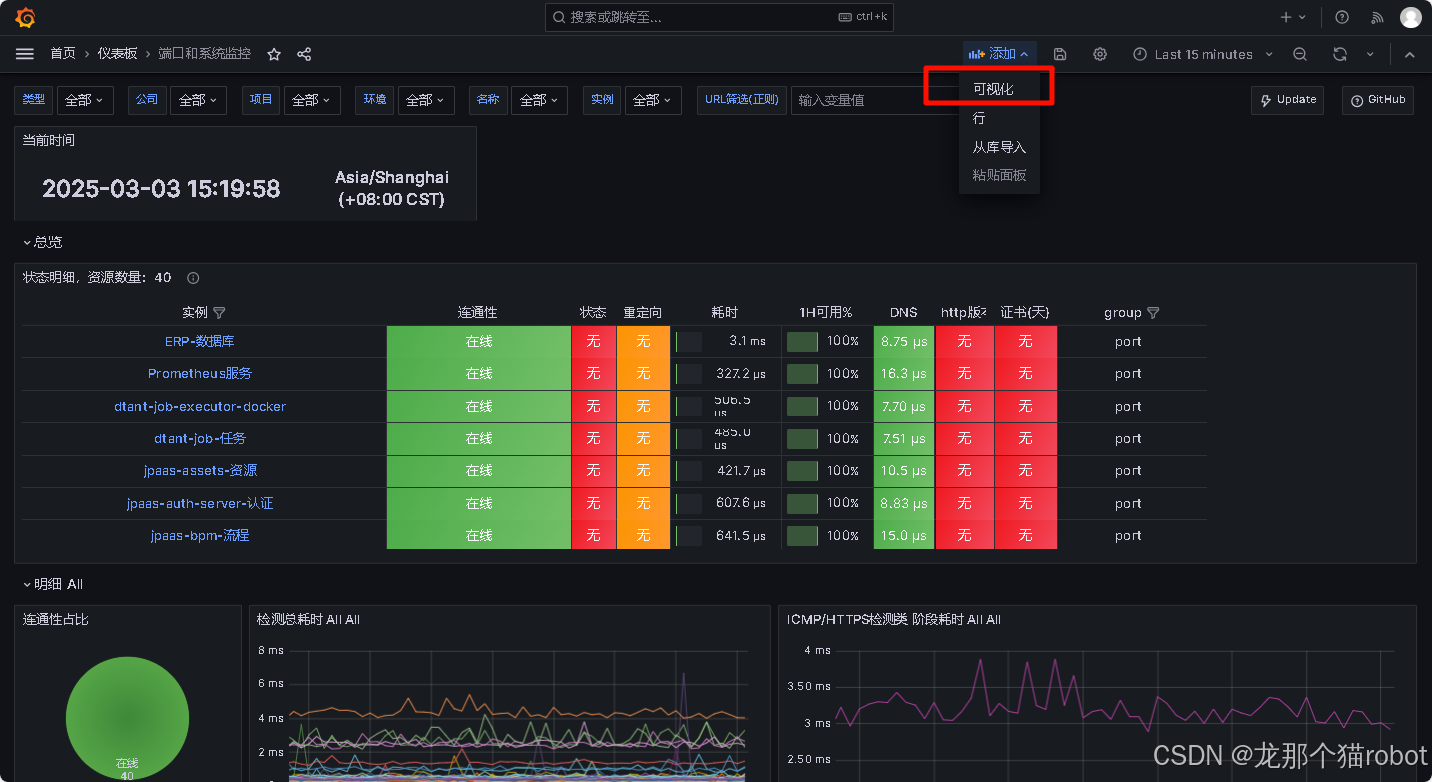Save the dashboard with the floppy disk icon

point(1060,54)
